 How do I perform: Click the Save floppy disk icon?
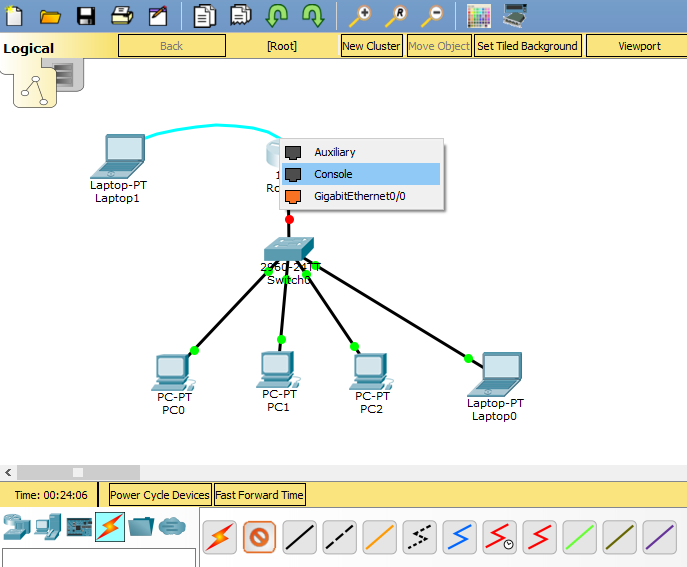pyautogui.click(x=86, y=16)
